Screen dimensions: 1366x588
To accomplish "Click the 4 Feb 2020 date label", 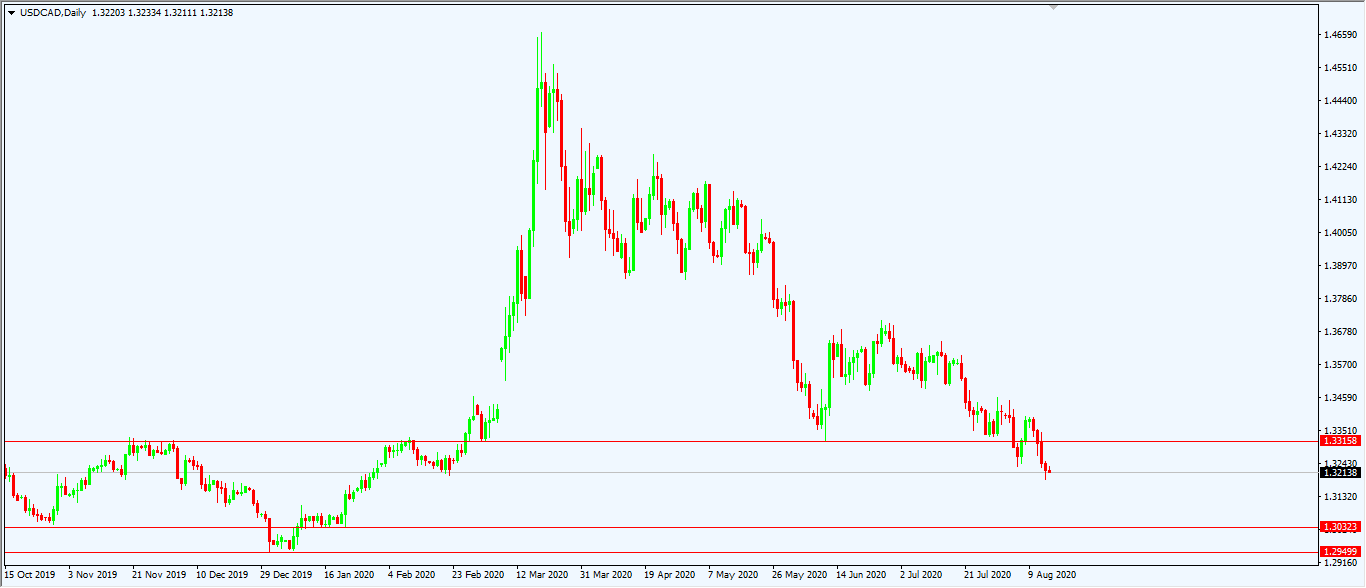I will click(414, 575).
